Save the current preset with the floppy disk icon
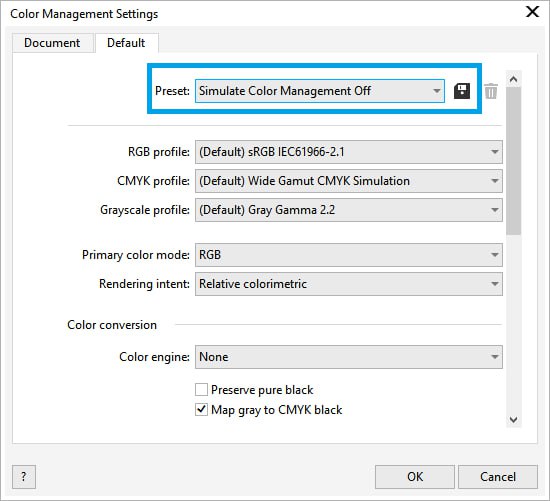 click(x=462, y=91)
